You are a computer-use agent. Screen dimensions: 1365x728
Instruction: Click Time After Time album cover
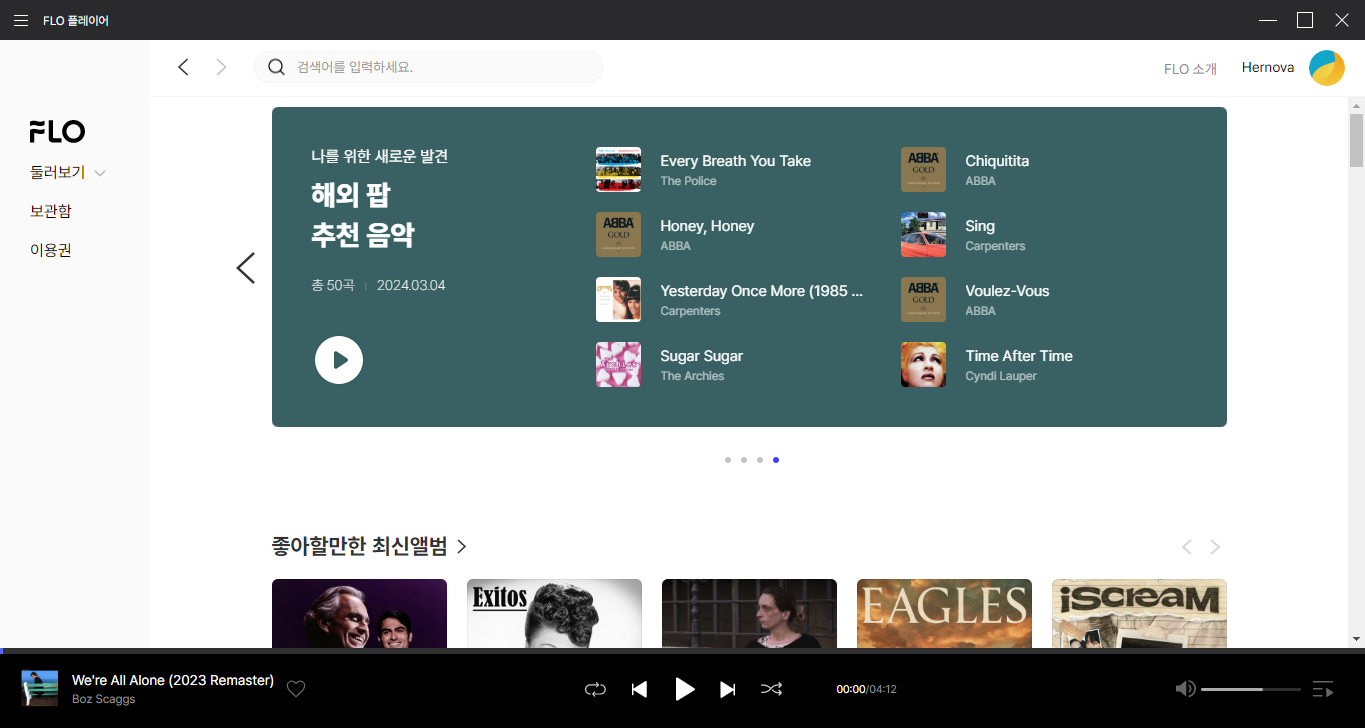923,365
